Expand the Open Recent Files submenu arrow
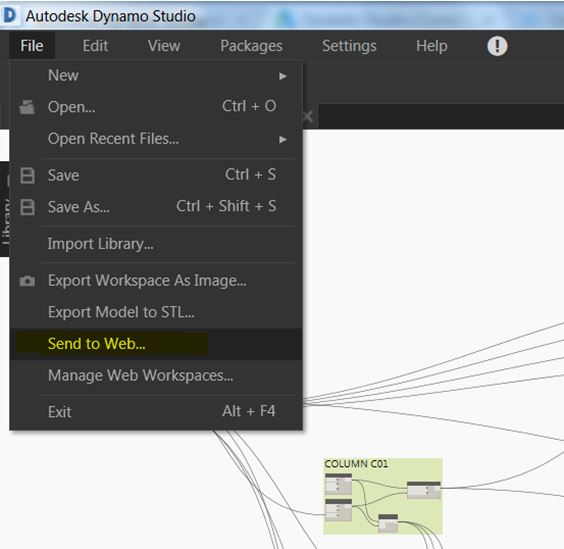This screenshot has width=564, height=549. coord(283,139)
